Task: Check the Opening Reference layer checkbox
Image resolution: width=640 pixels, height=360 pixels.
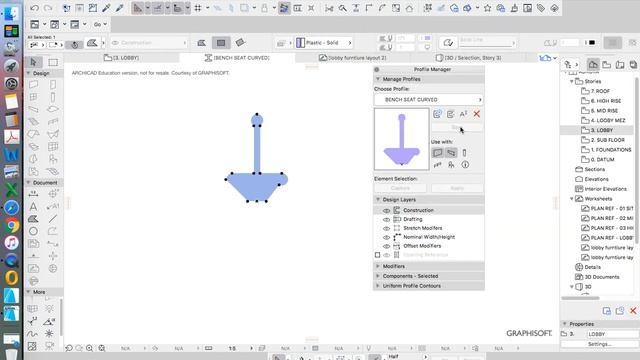Action: pyautogui.click(x=377, y=255)
